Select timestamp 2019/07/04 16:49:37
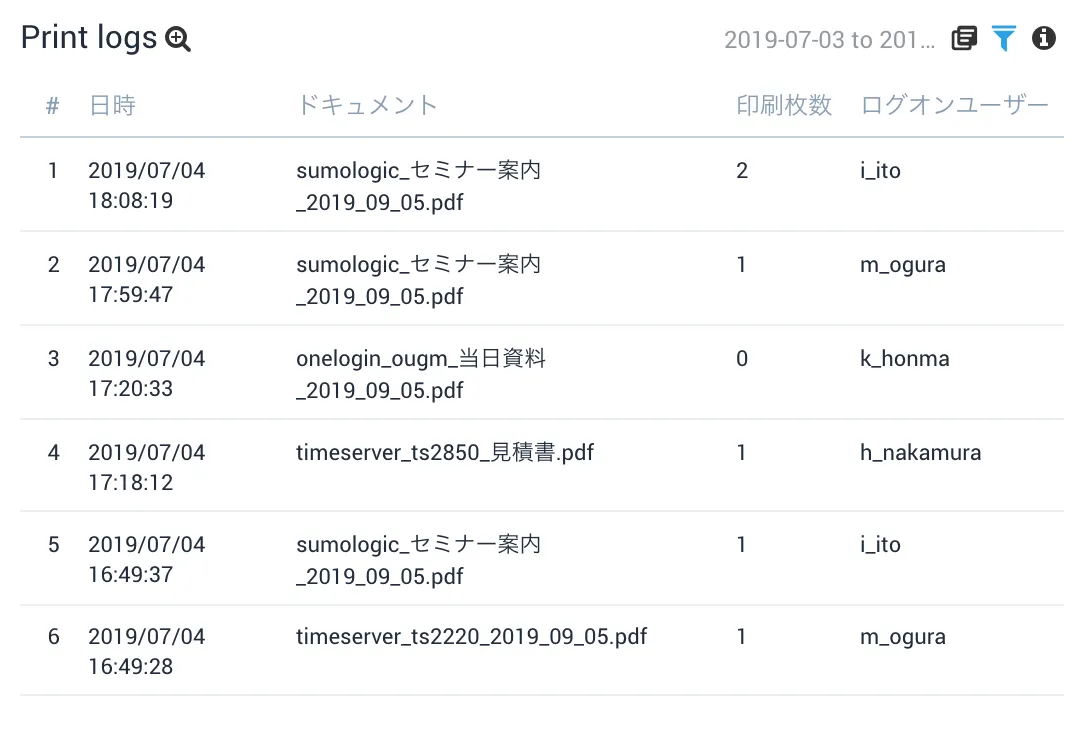 (147, 559)
